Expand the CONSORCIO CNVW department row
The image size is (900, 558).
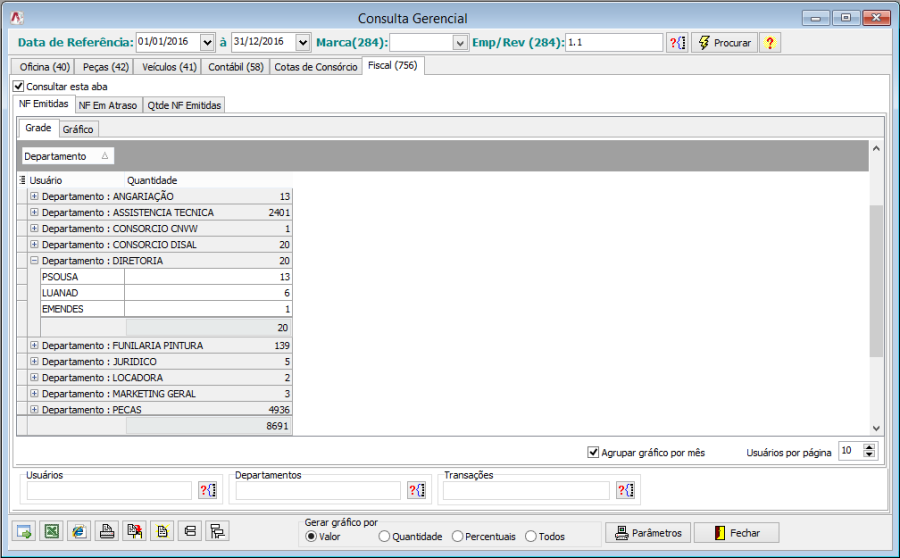coord(34,228)
